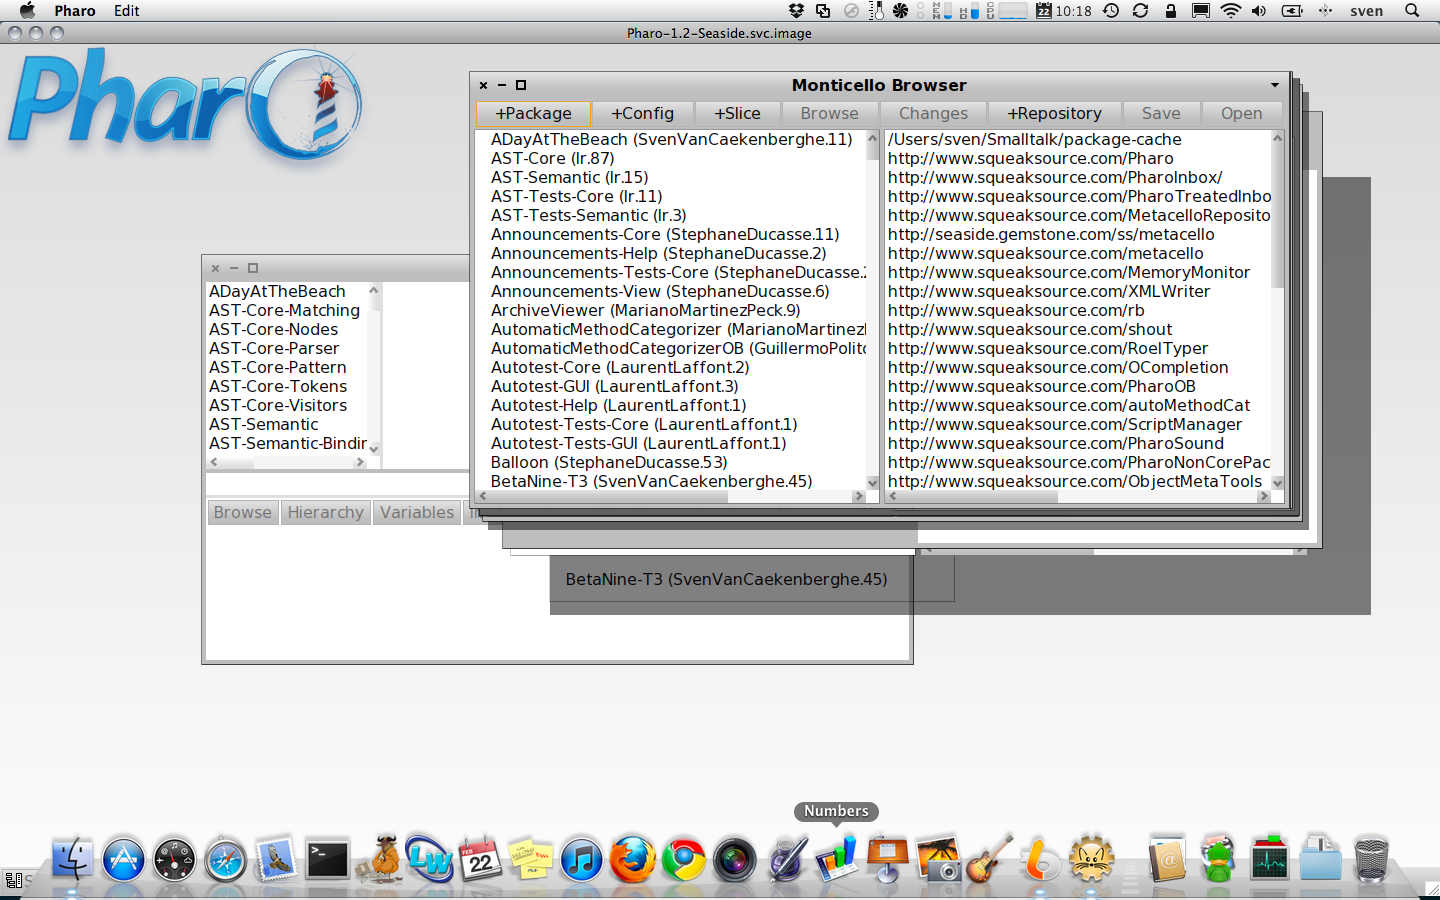Click the package list scroll-down arrow
Image resolution: width=1440 pixels, height=900 pixels.
coord(872,483)
